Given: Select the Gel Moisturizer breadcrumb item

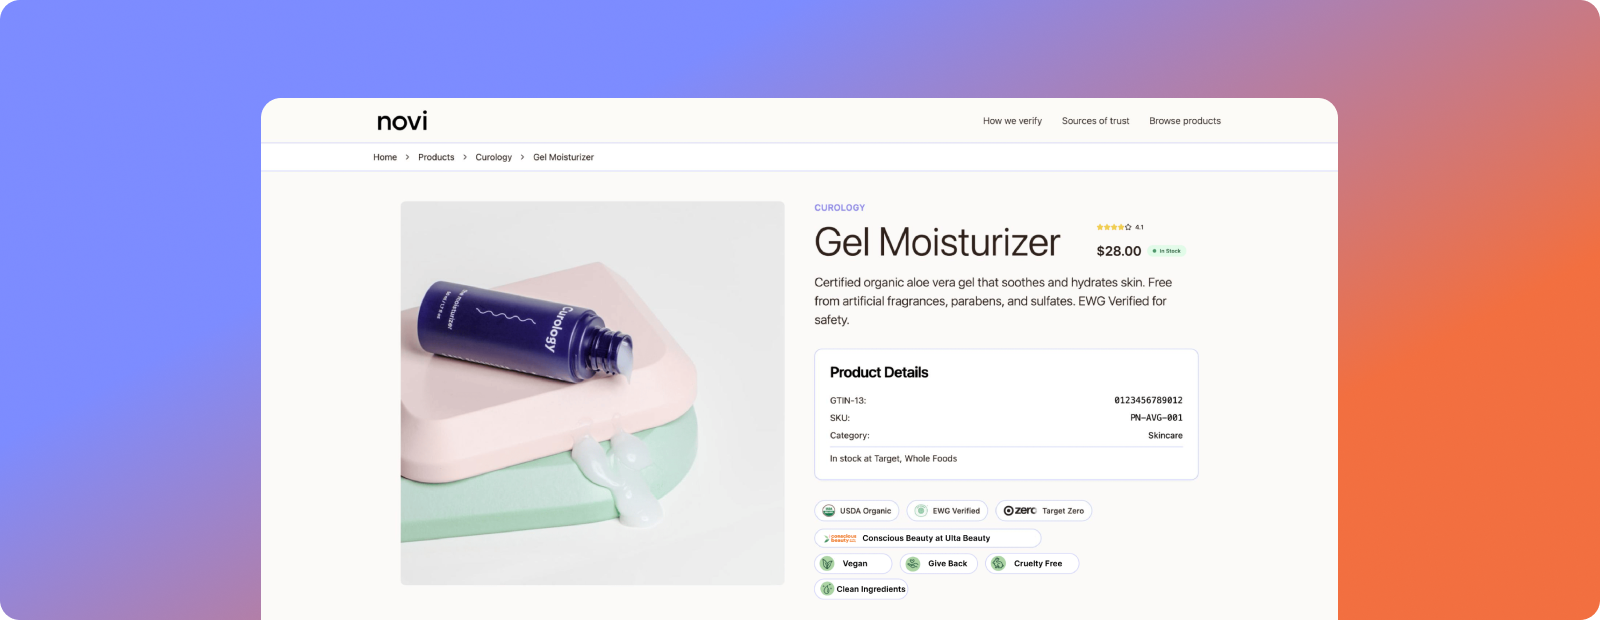Looking at the screenshot, I should (x=563, y=157).
